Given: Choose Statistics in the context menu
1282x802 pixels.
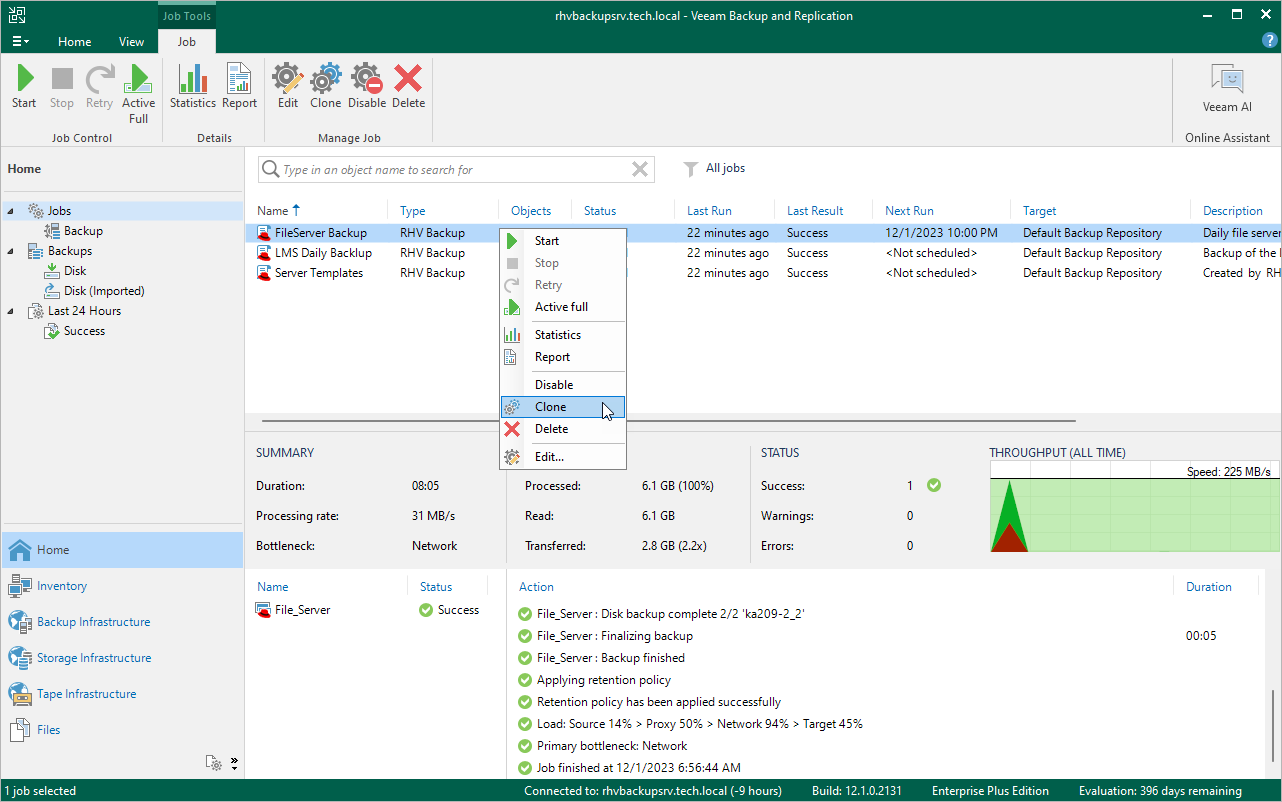Looking at the screenshot, I should (x=563, y=335).
